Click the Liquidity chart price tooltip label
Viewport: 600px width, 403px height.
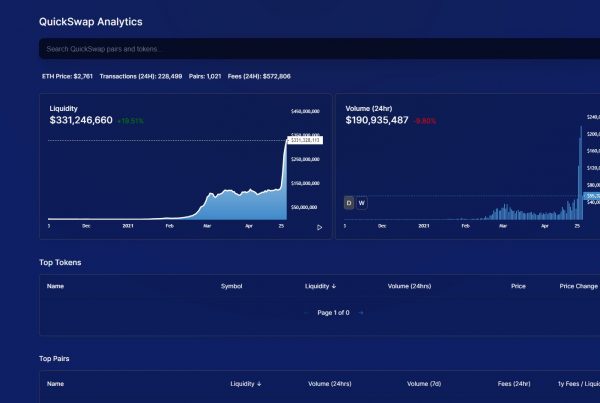pyautogui.click(x=305, y=140)
